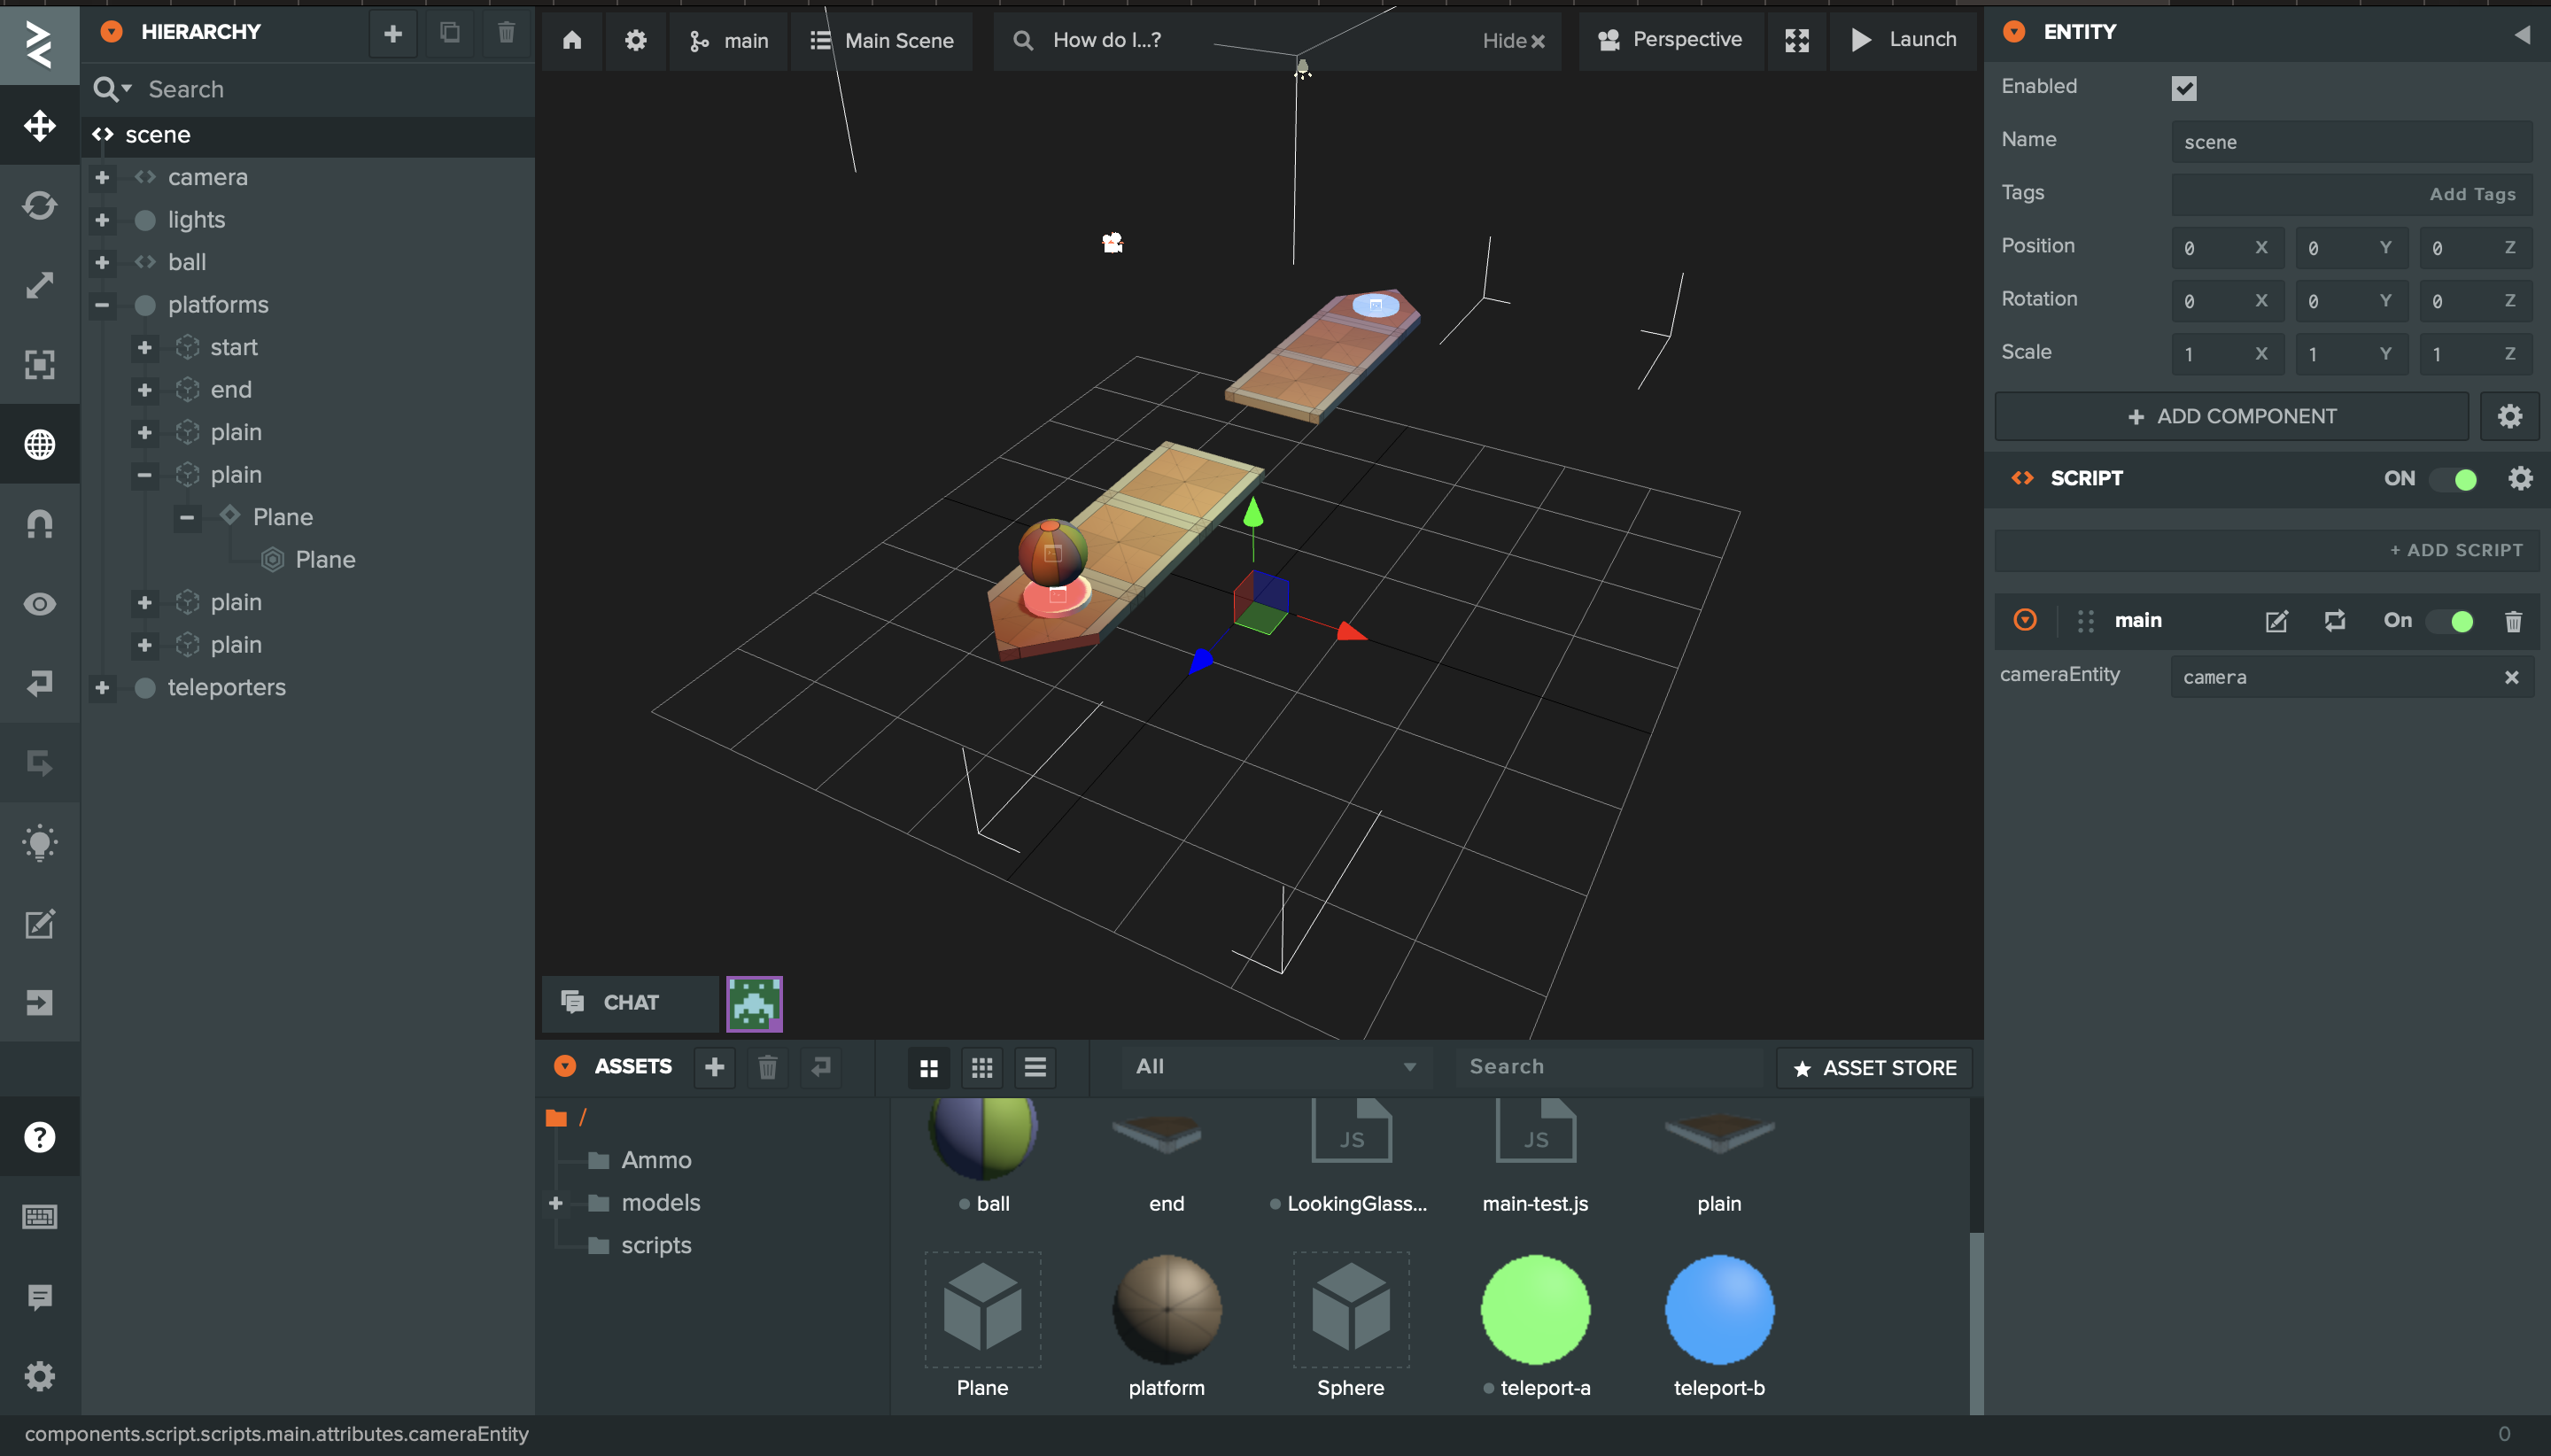The height and width of the screenshot is (1456, 2551).
Task: Delete the main script trash icon
Action: (2513, 621)
